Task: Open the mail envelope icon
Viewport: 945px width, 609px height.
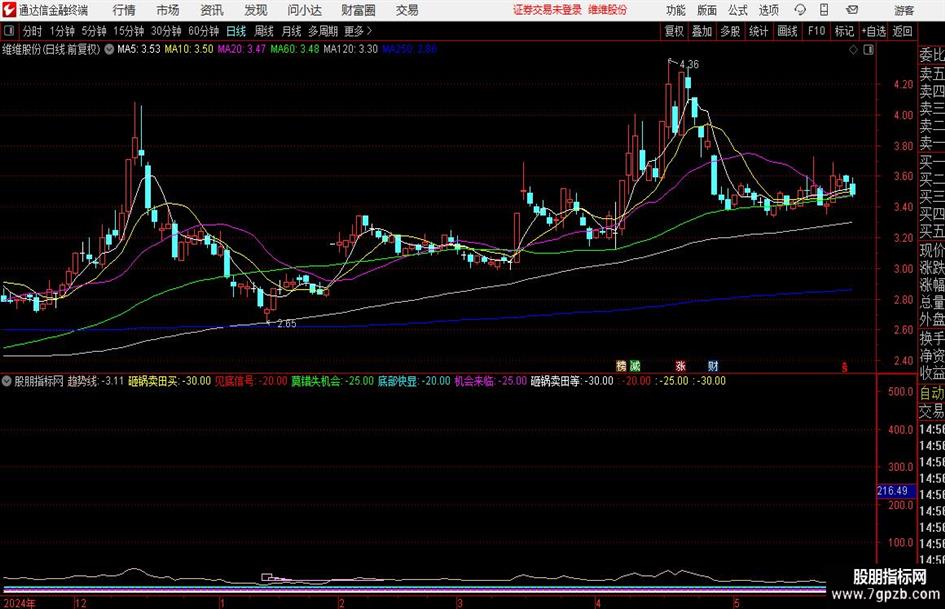Action: point(852,10)
